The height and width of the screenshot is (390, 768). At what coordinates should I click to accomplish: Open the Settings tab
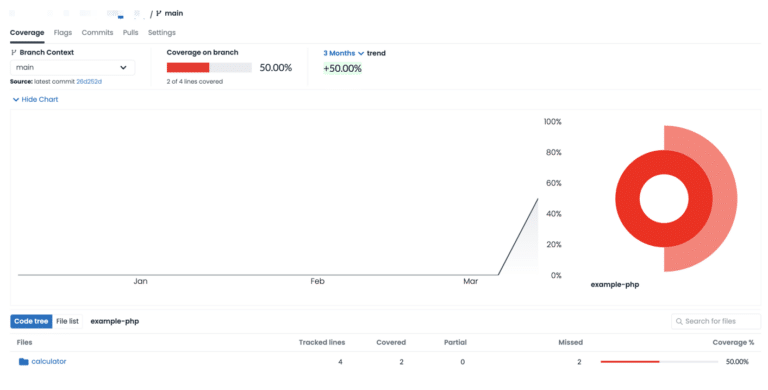(x=162, y=32)
